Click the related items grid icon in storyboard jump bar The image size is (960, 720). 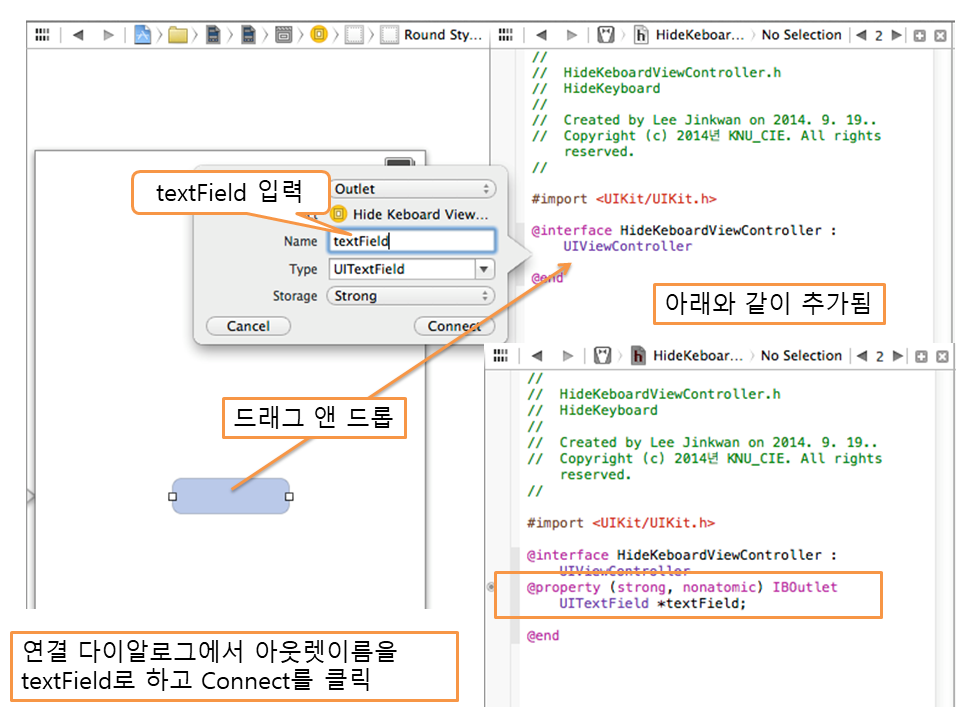(x=42, y=35)
